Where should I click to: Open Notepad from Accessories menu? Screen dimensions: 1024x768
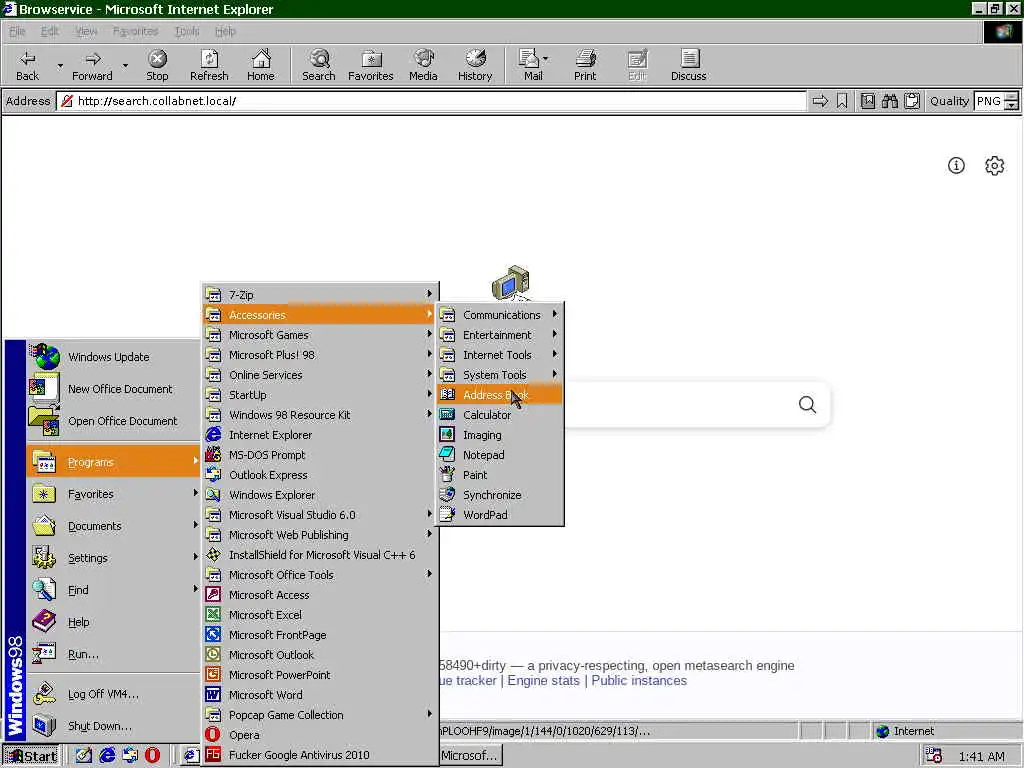pyautogui.click(x=500, y=455)
